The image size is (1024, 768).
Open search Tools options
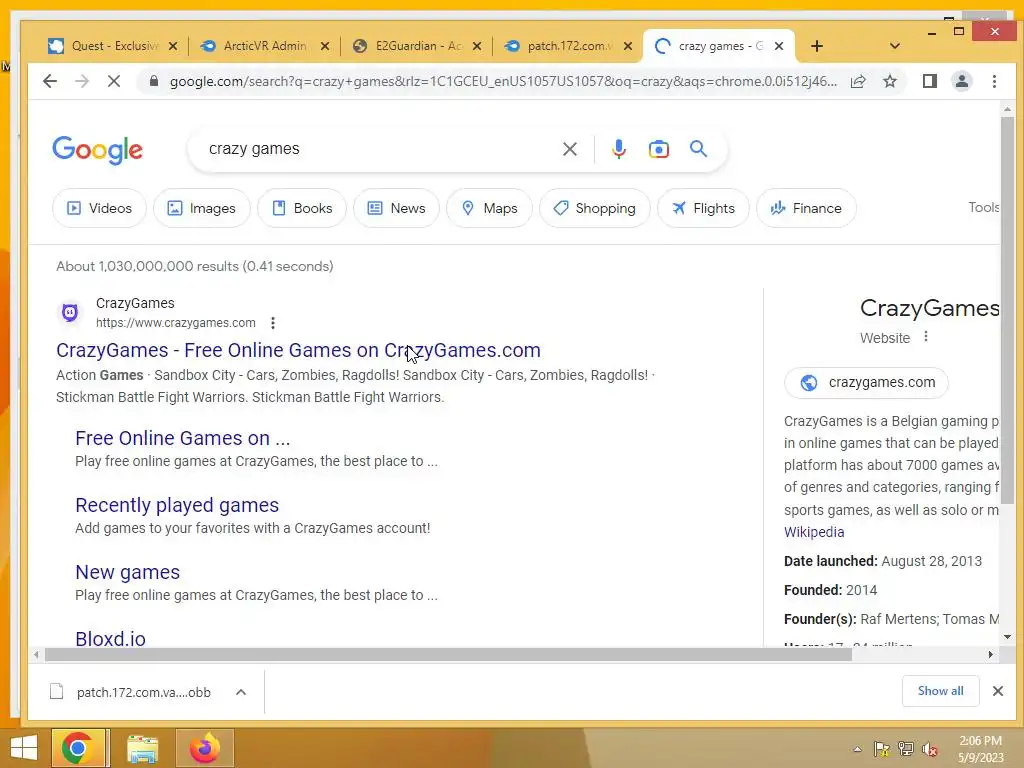point(984,207)
